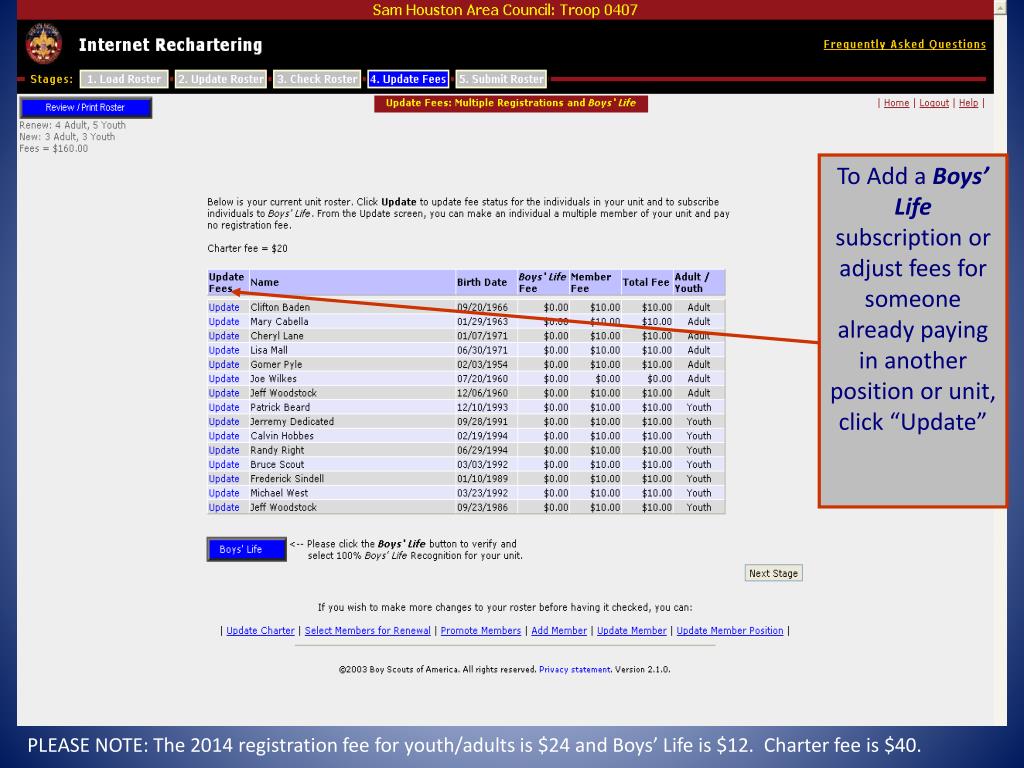The width and height of the screenshot is (1024, 768).
Task: Update fees for Calvin Hobbes
Action: point(224,436)
